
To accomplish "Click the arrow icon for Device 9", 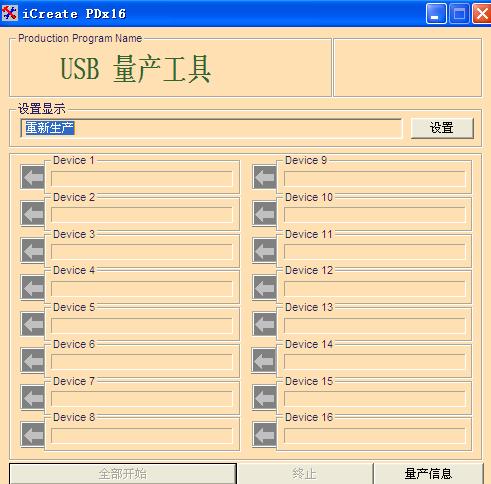I will (x=265, y=177).
